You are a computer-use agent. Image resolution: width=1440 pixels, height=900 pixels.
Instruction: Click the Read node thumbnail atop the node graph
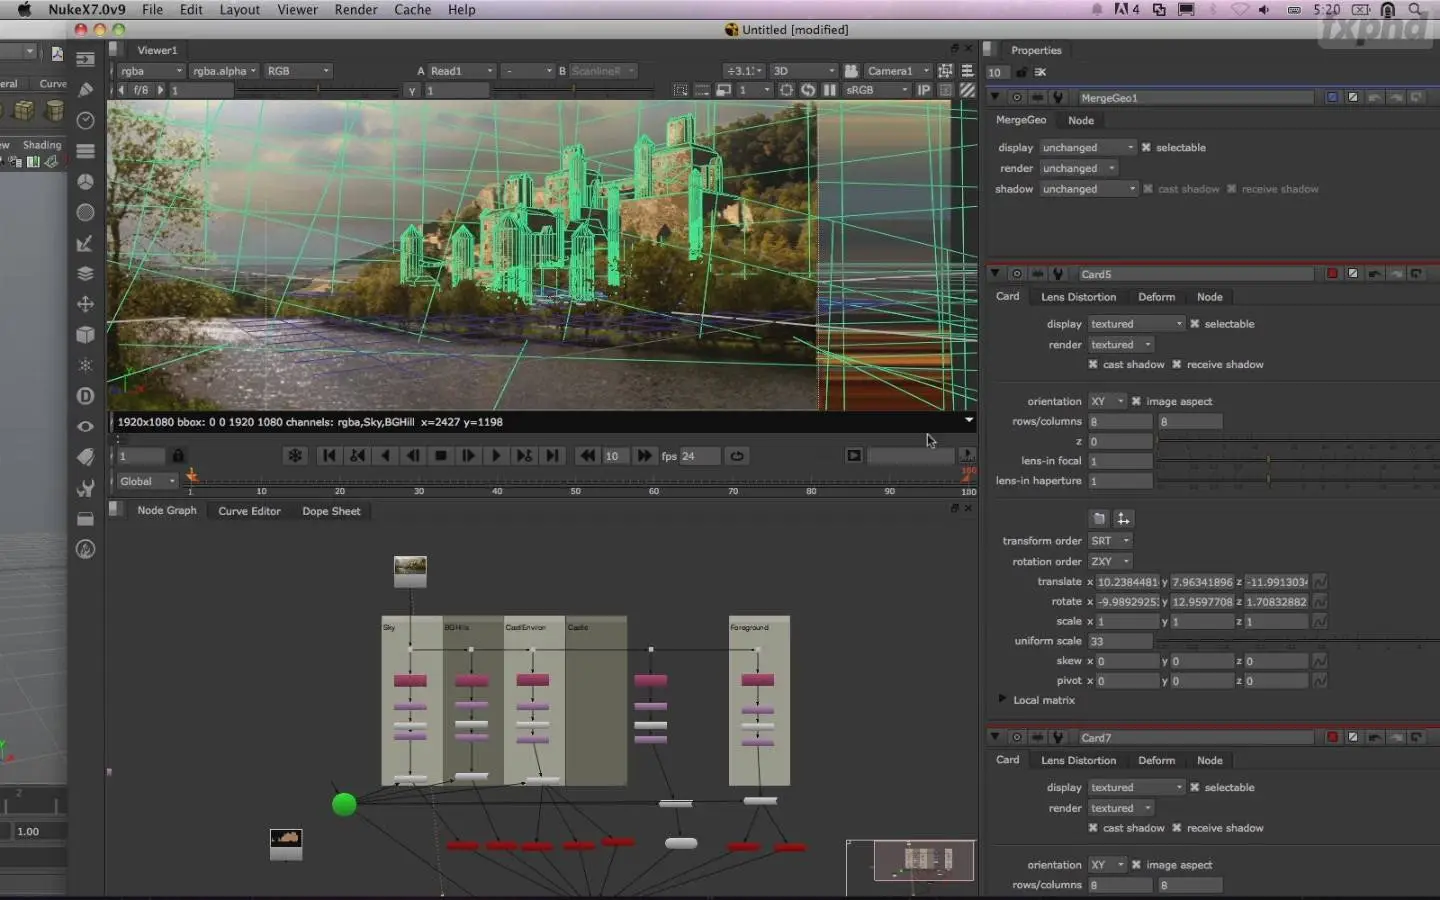click(410, 571)
